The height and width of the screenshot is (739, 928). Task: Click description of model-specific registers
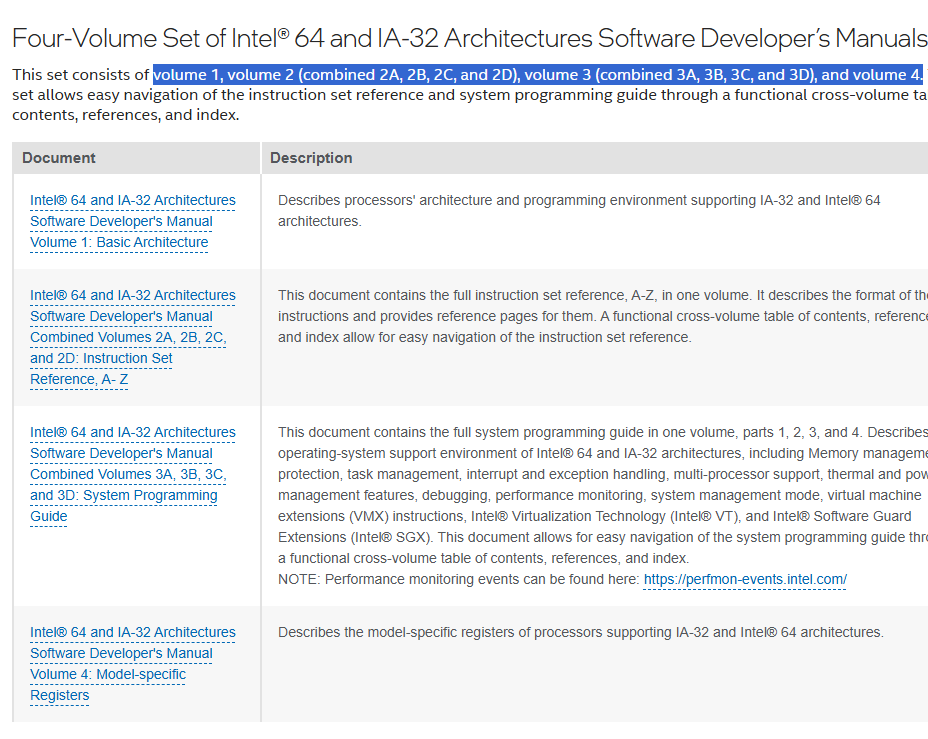click(581, 632)
